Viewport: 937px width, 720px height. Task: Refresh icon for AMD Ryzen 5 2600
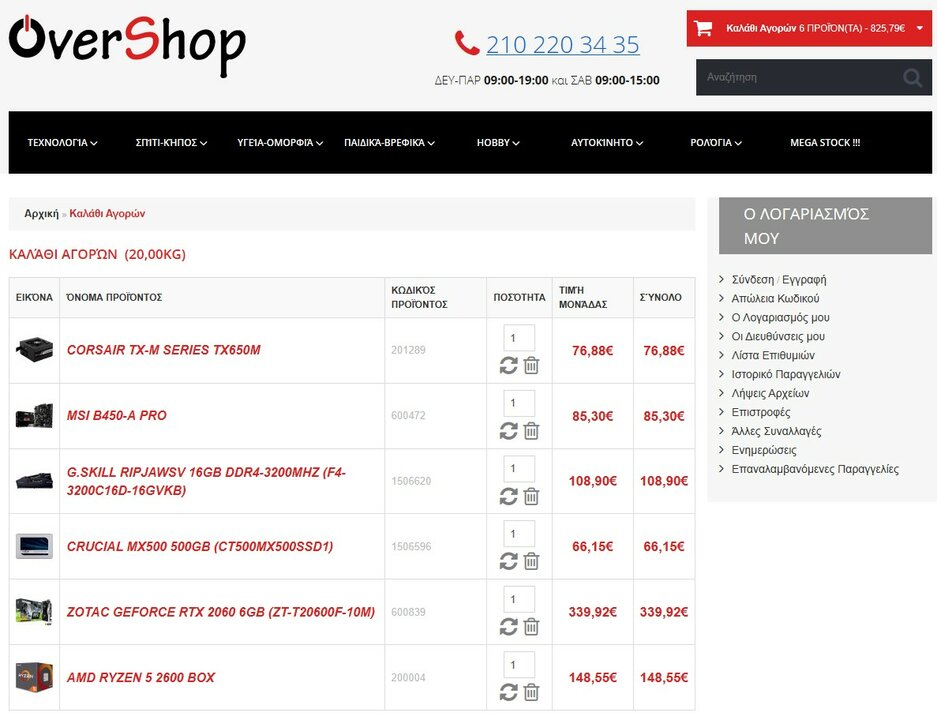coord(509,692)
